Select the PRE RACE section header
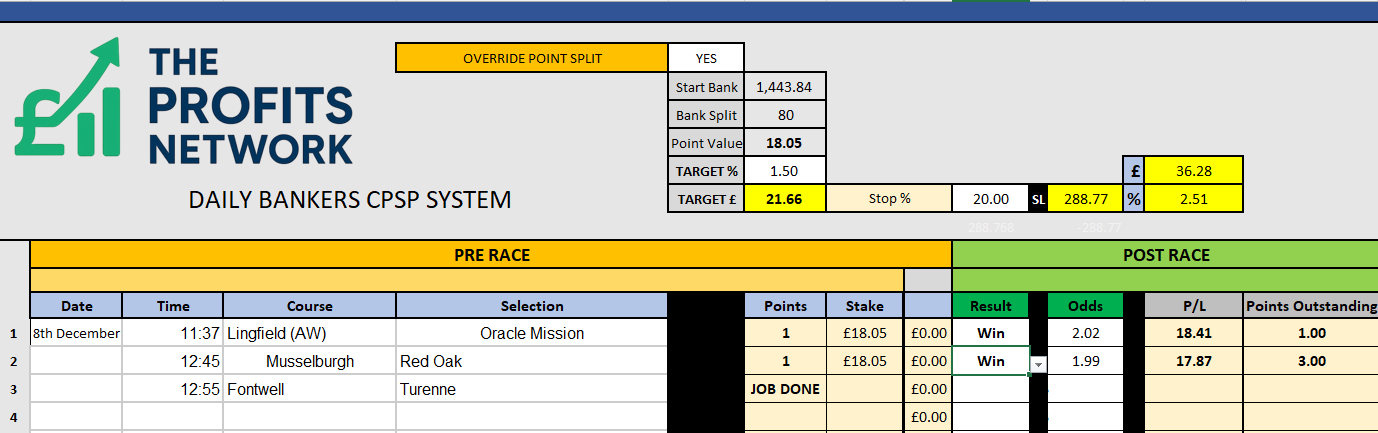Viewport: 1378px width, 433px height. click(x=491, y=255)
